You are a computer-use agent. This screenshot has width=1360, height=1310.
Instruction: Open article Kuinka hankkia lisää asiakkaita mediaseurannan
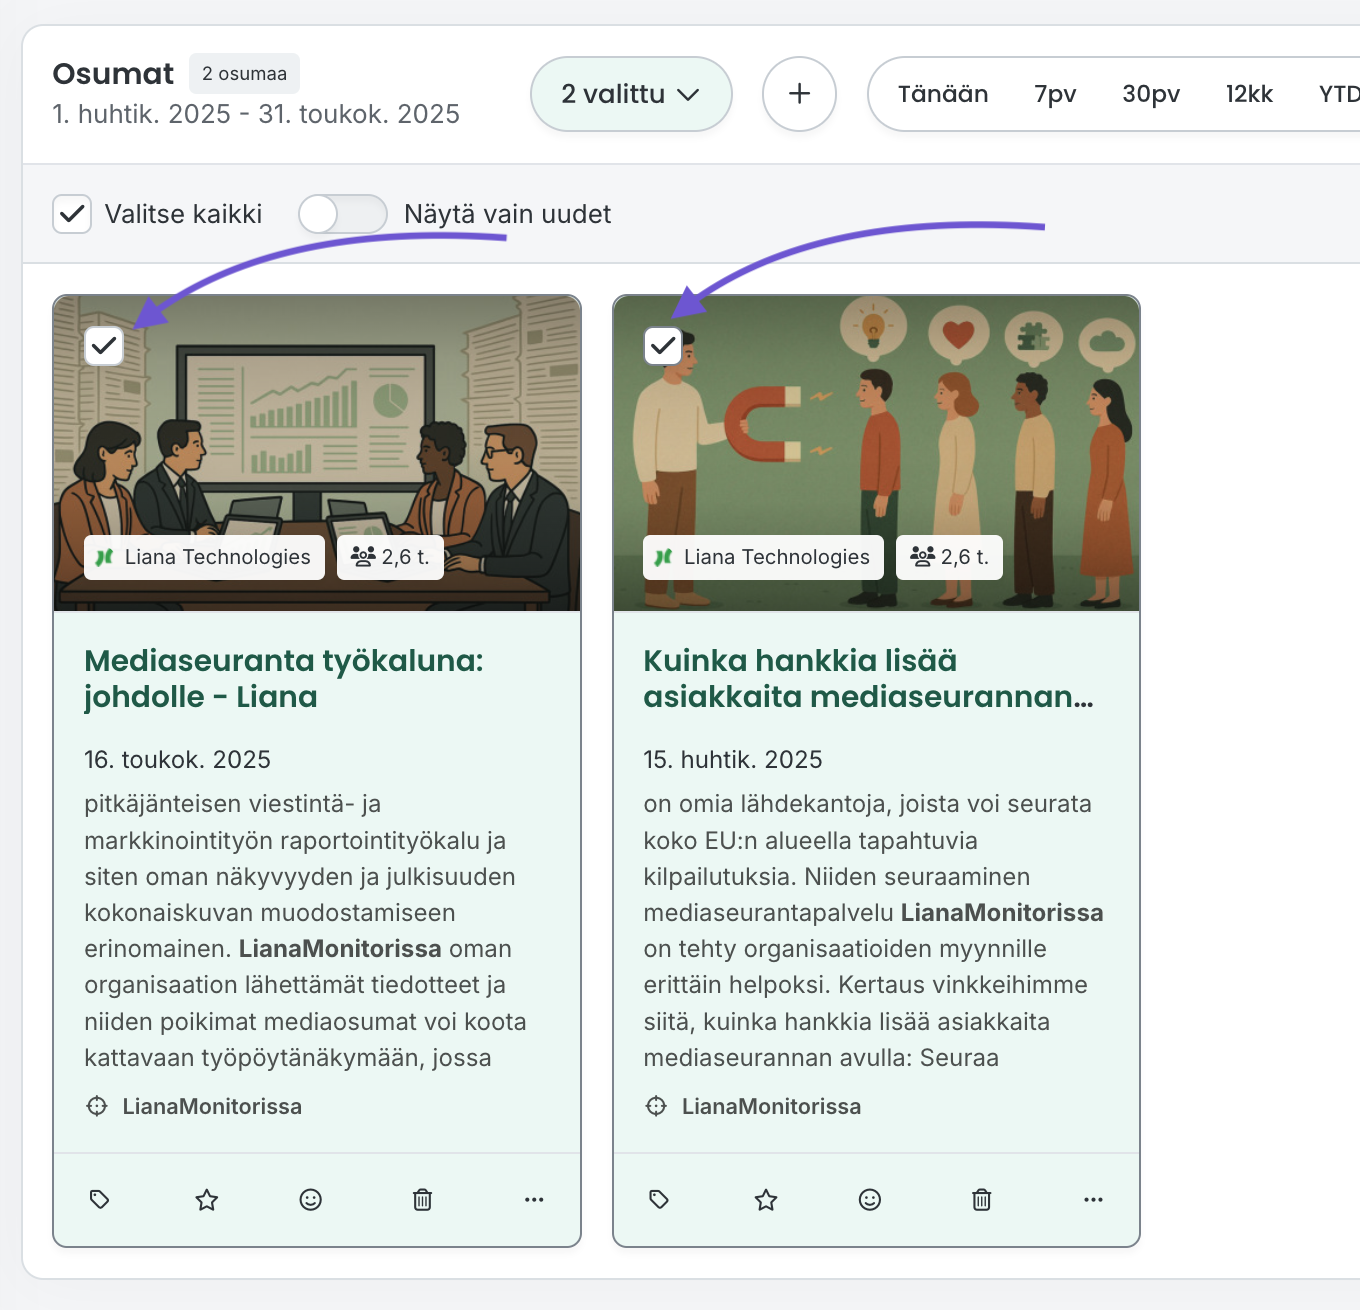click(868, 678)
